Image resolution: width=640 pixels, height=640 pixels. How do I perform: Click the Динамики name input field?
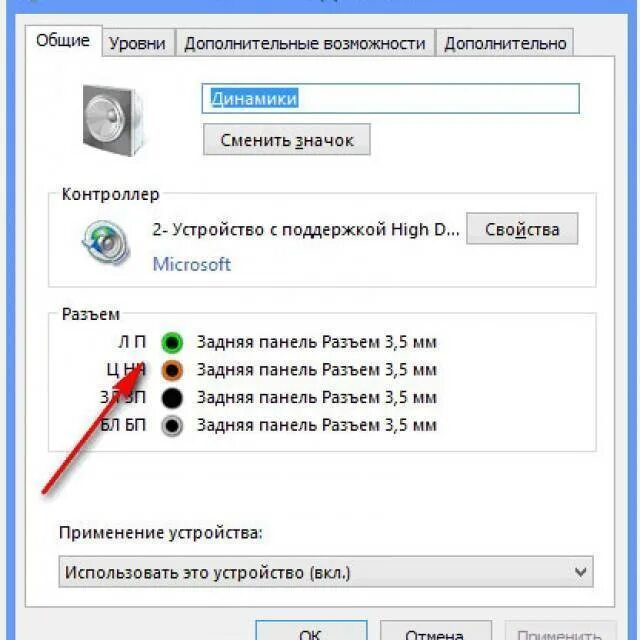(x=391, y=98)
